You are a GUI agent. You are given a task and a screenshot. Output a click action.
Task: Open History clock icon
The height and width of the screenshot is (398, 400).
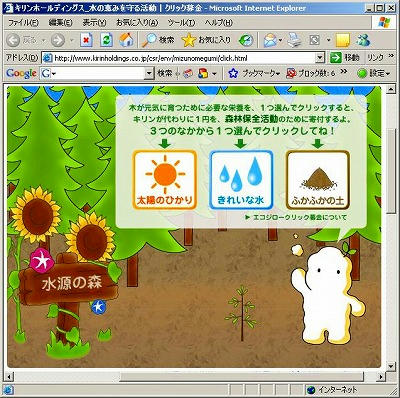tap(246, 41)
